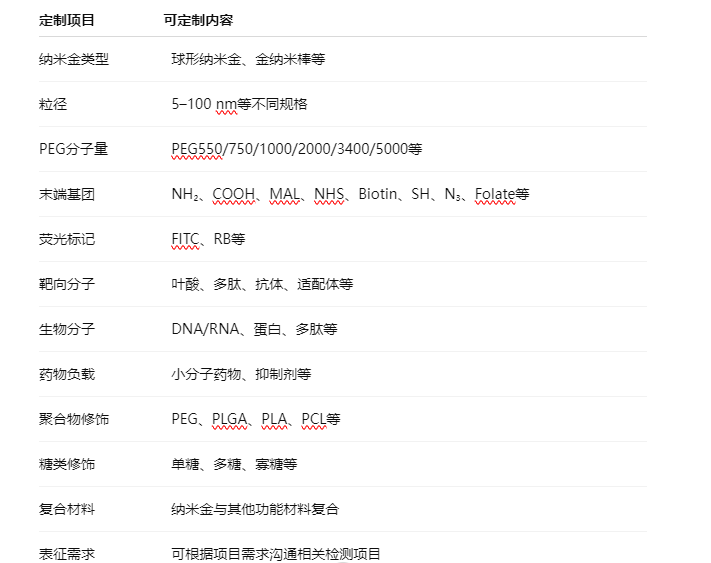Image resolution: width=711 pixels, height=563 pixels.
Task: Click the underlined word Folate
Action: point(495,194)
